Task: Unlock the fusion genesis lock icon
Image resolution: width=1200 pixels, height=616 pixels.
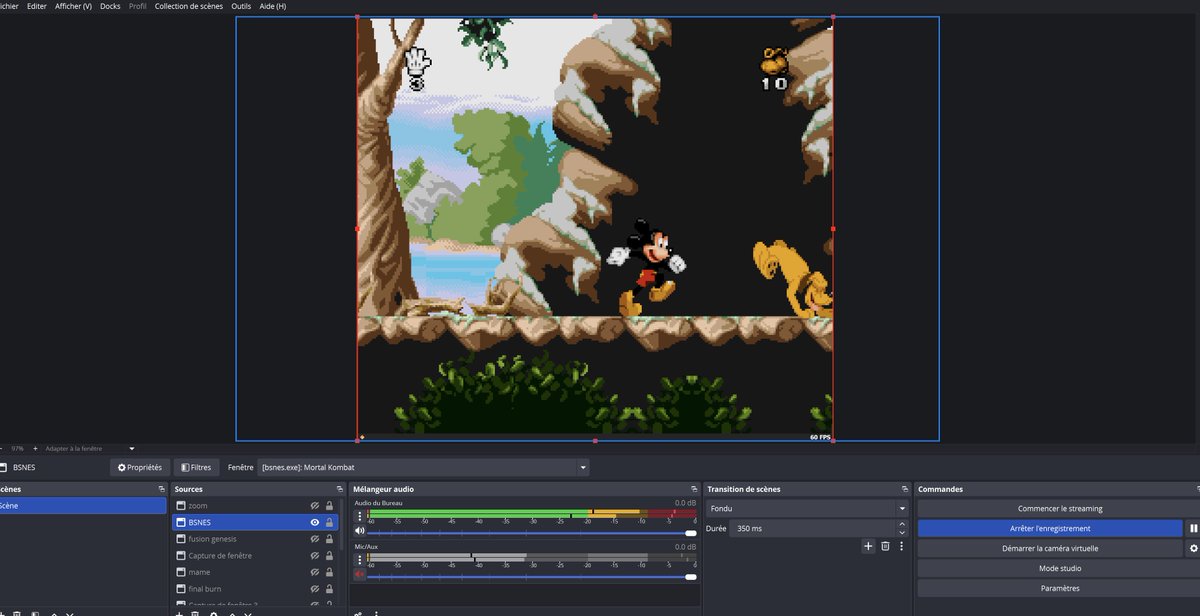Action: [x=330, y=539]
